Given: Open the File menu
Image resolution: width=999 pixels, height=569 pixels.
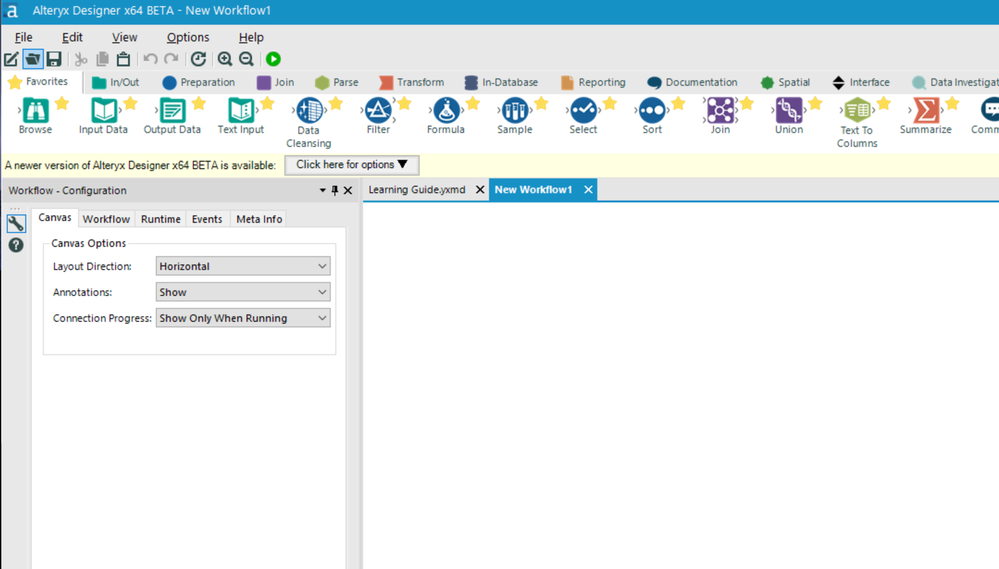Looking at the screenshot, I should (x=24, y=38).
